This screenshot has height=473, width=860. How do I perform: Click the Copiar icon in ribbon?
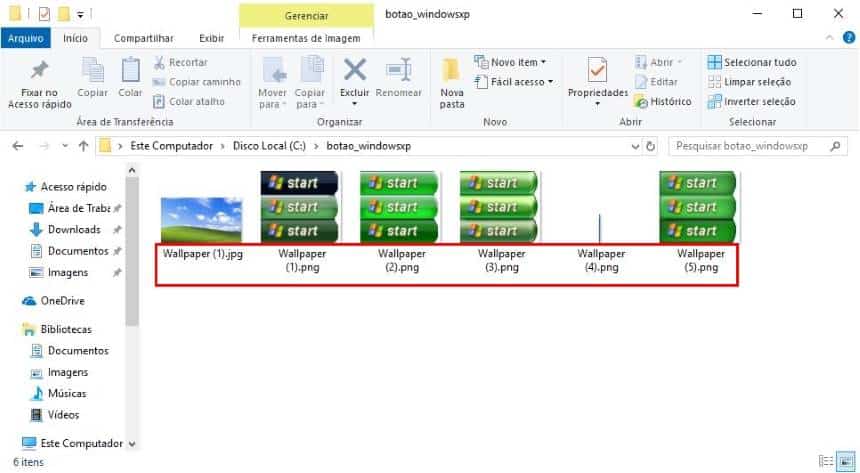[x=93, y=70]
